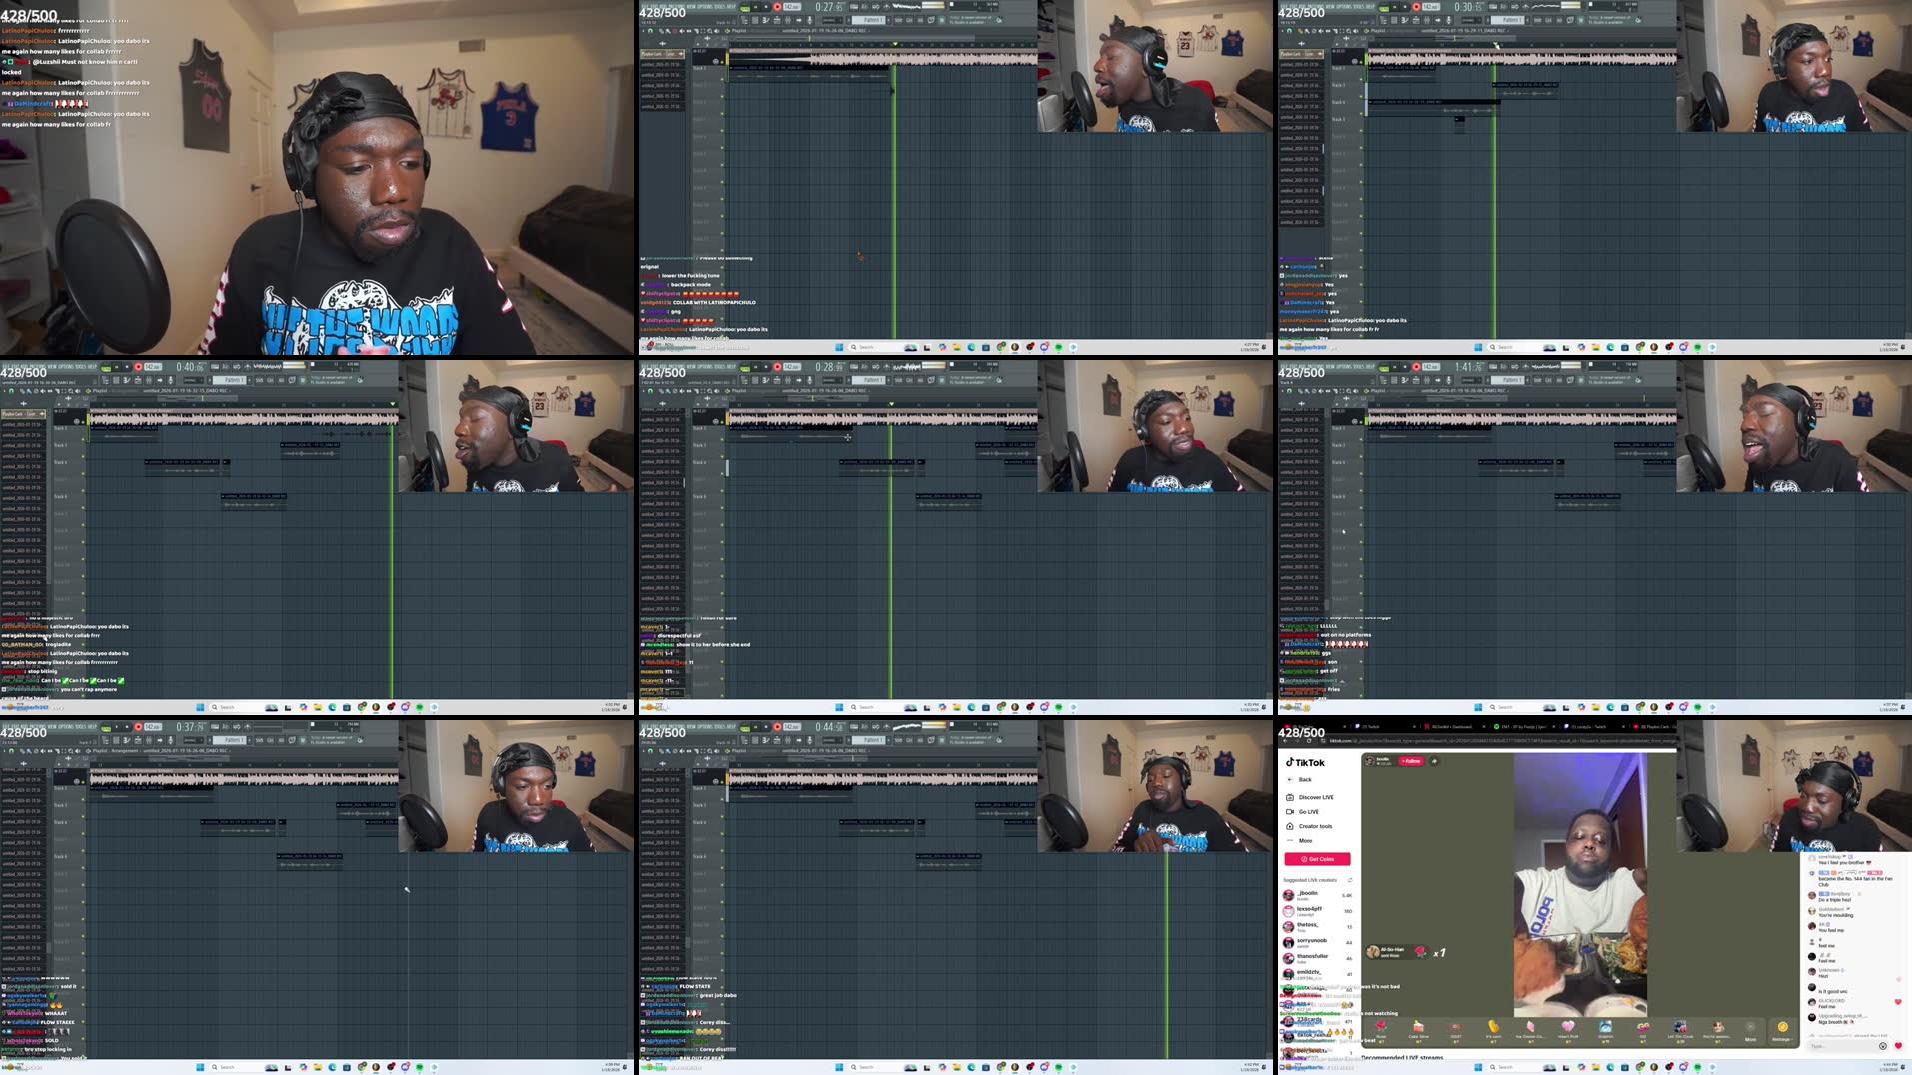Select the GG gift icon below the stream
The width and height of the screenshot is (1912, 1075).
[x=1643, y=1027]
